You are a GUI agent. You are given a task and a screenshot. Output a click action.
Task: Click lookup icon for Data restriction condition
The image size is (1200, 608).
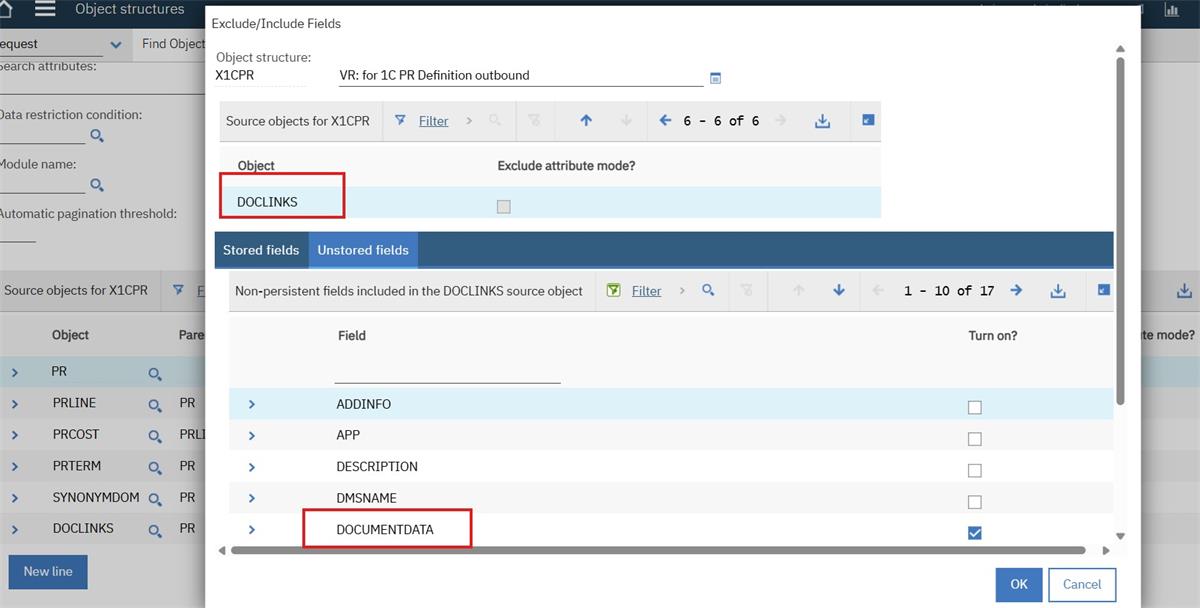click(97, 136)
